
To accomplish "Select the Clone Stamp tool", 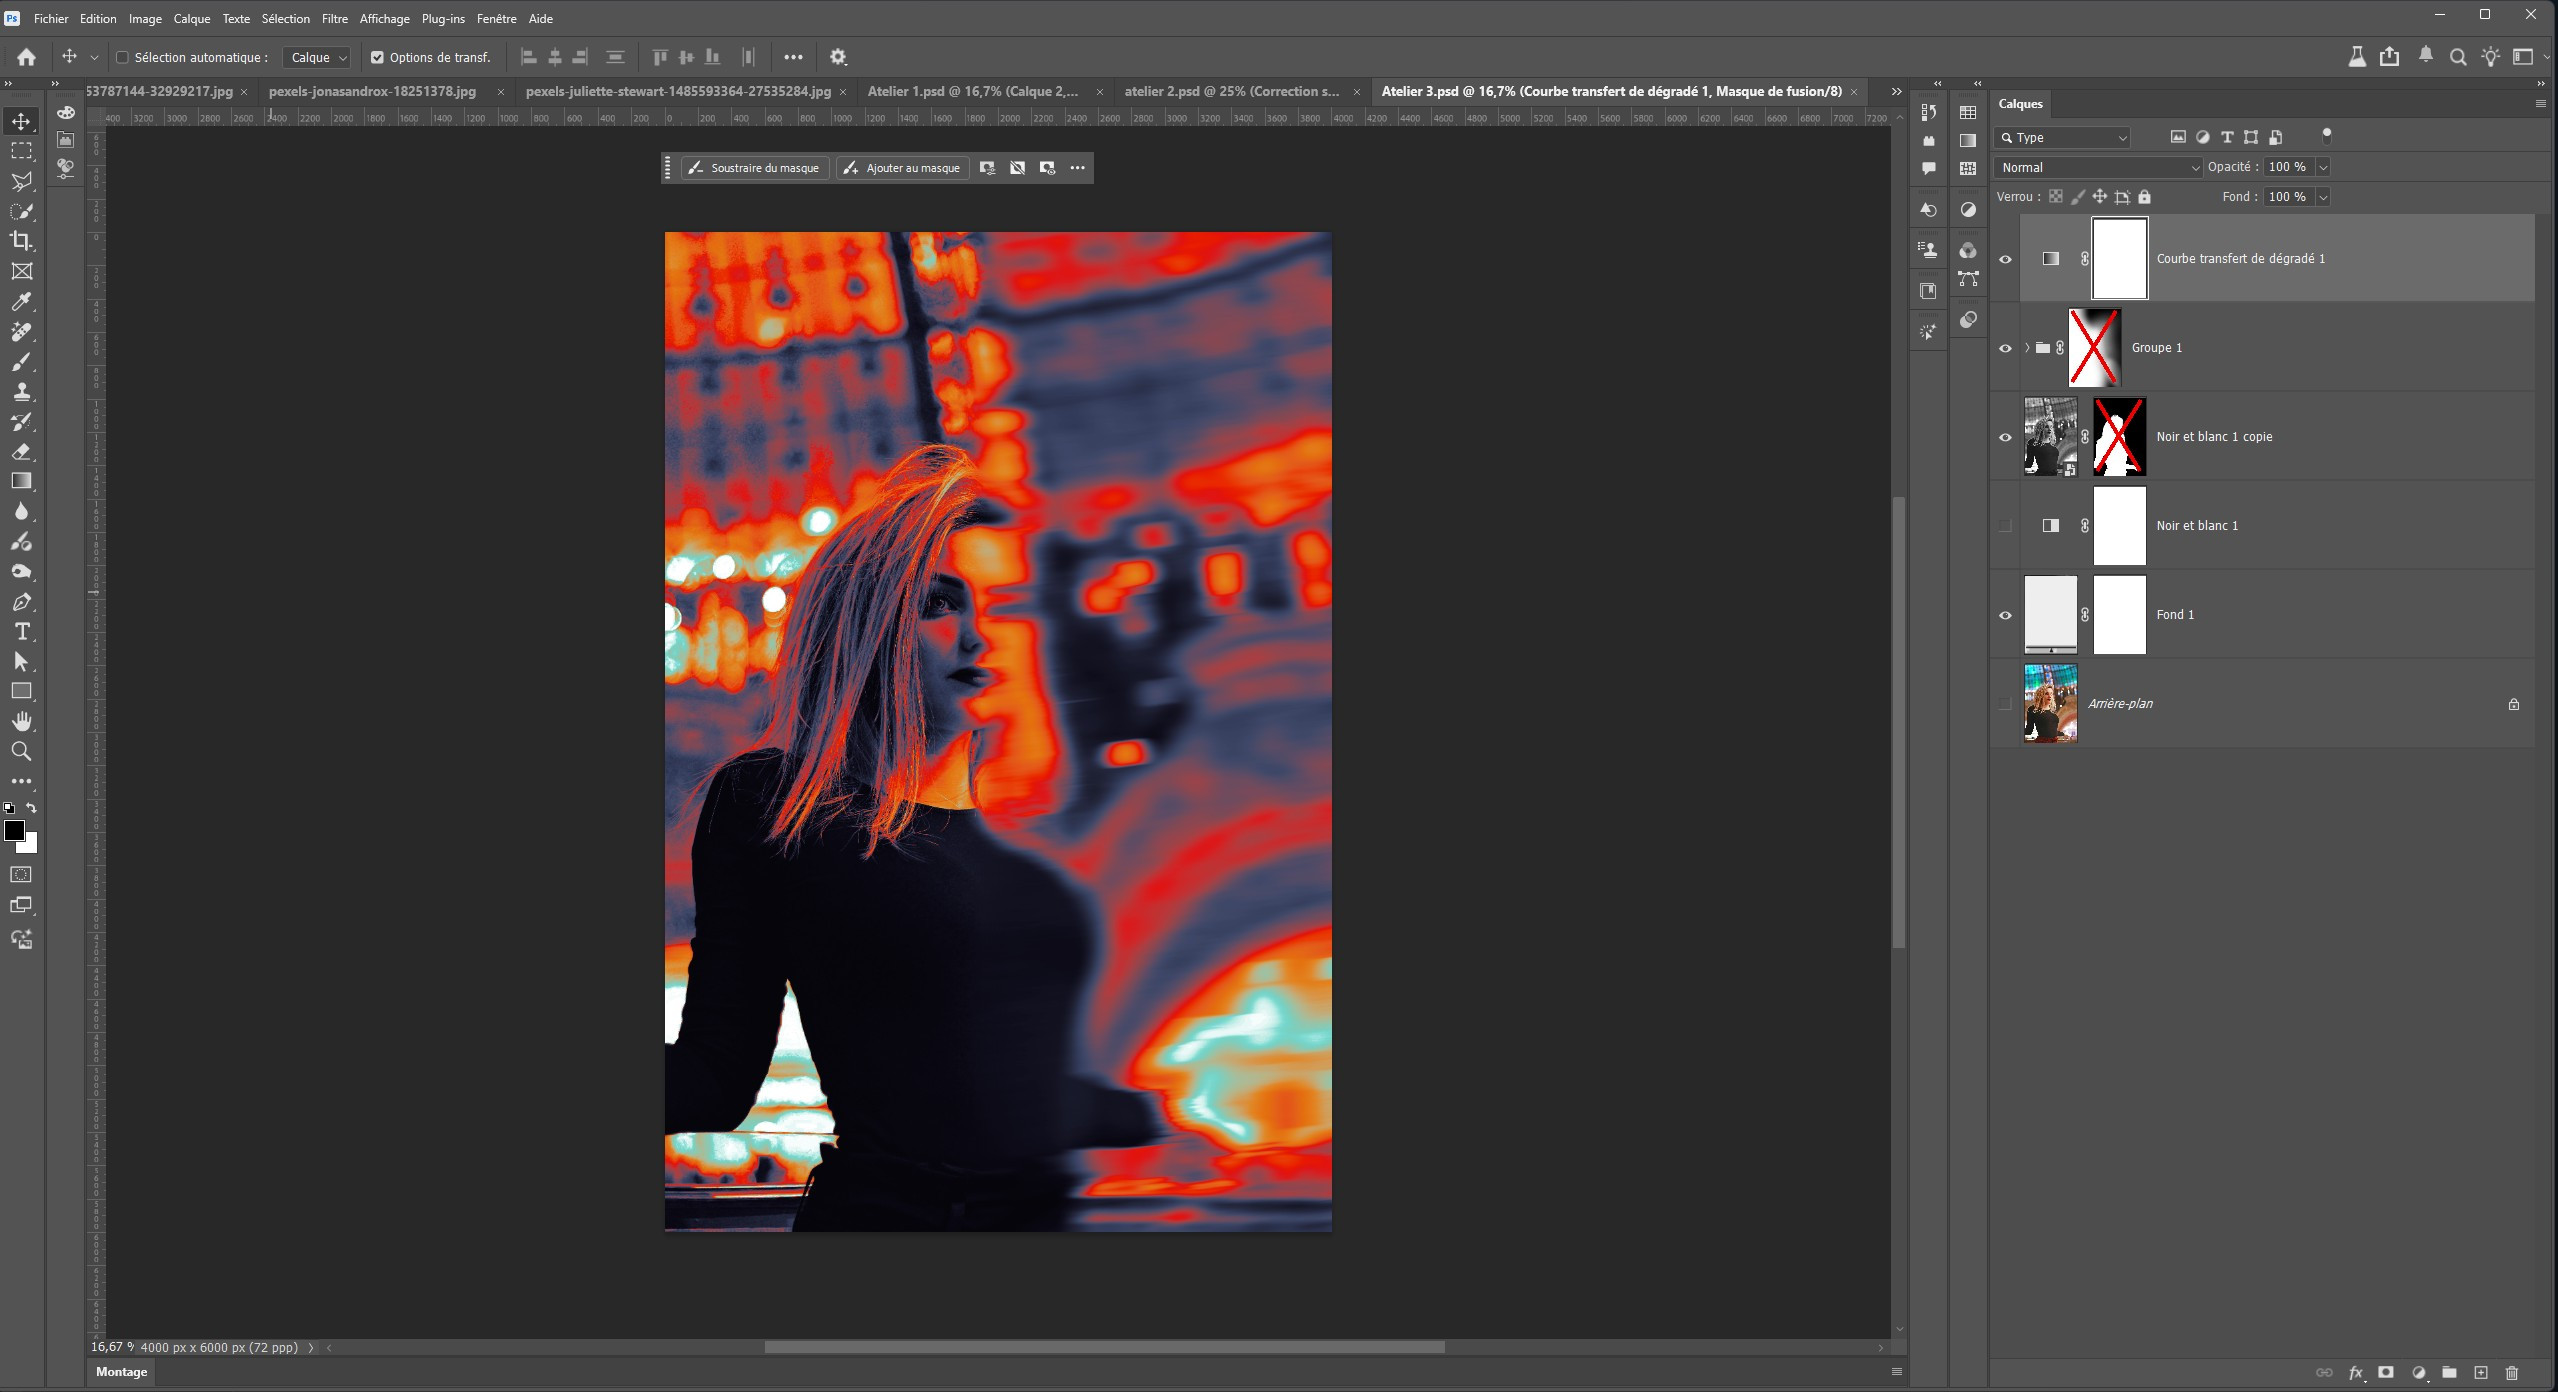I will pyautogui.click(x=21, y=391).
